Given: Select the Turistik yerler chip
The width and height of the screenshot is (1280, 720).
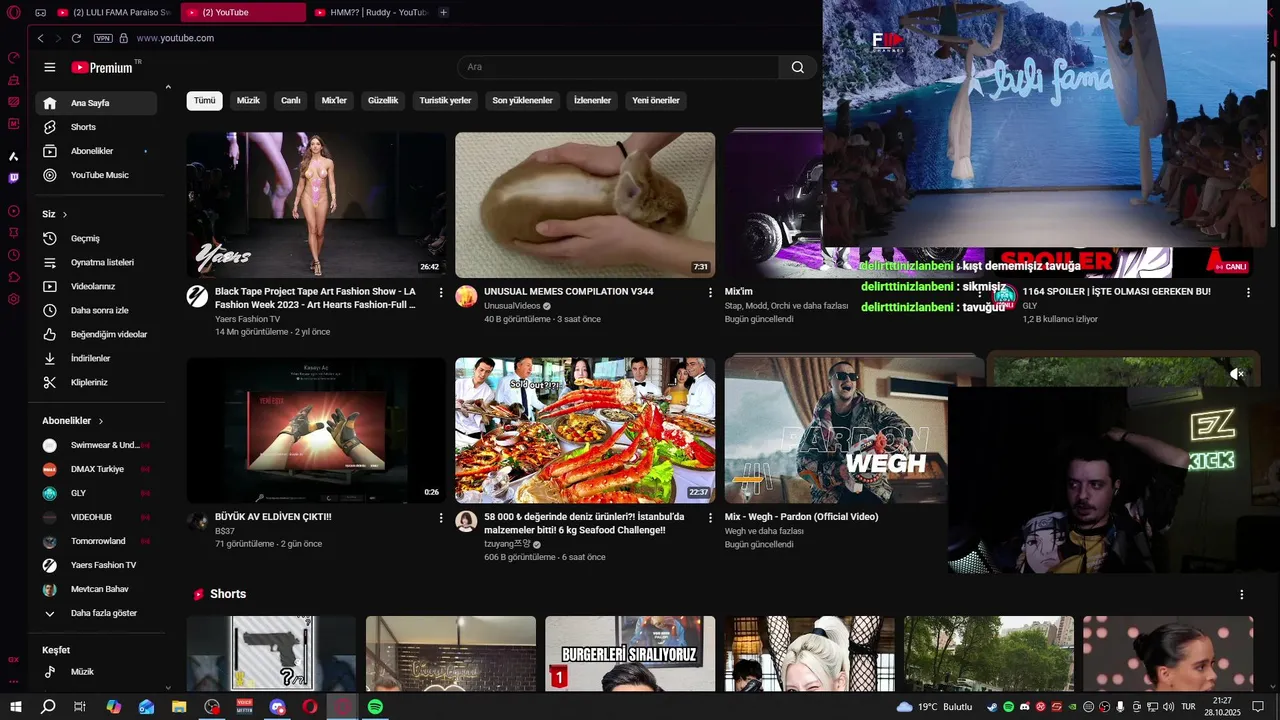Looking at the screenshot, I should pyautogui.click(x=445, y=100).
